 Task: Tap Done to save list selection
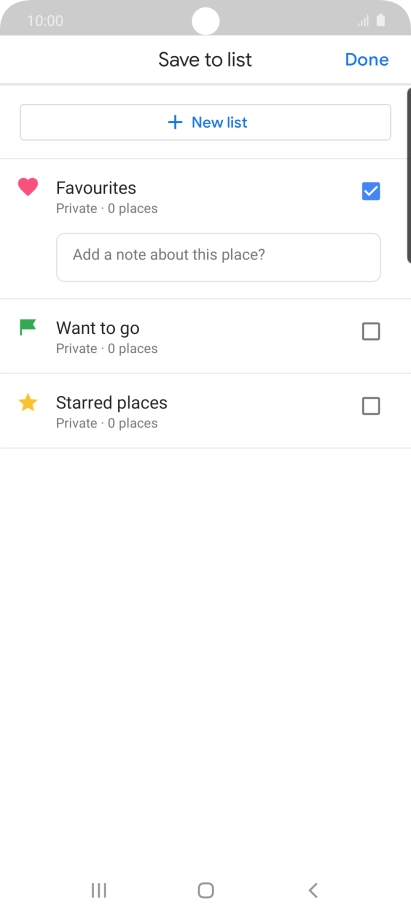pos(367,59)
